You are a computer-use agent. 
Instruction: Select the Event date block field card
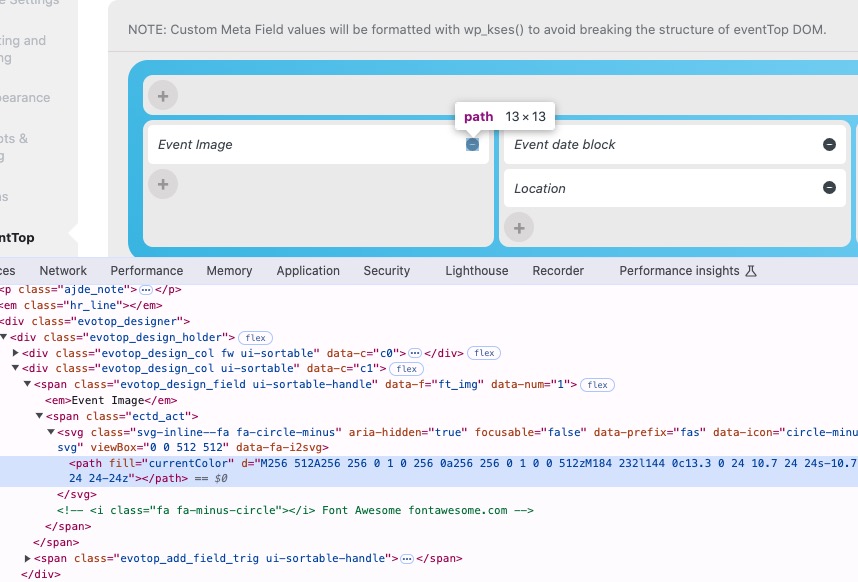pos(674,144)
